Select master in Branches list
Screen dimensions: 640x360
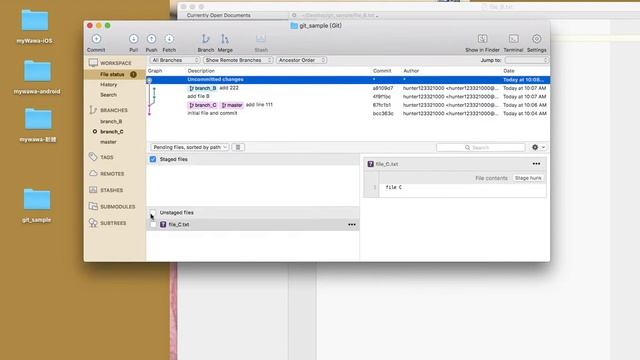pos(108,142)
